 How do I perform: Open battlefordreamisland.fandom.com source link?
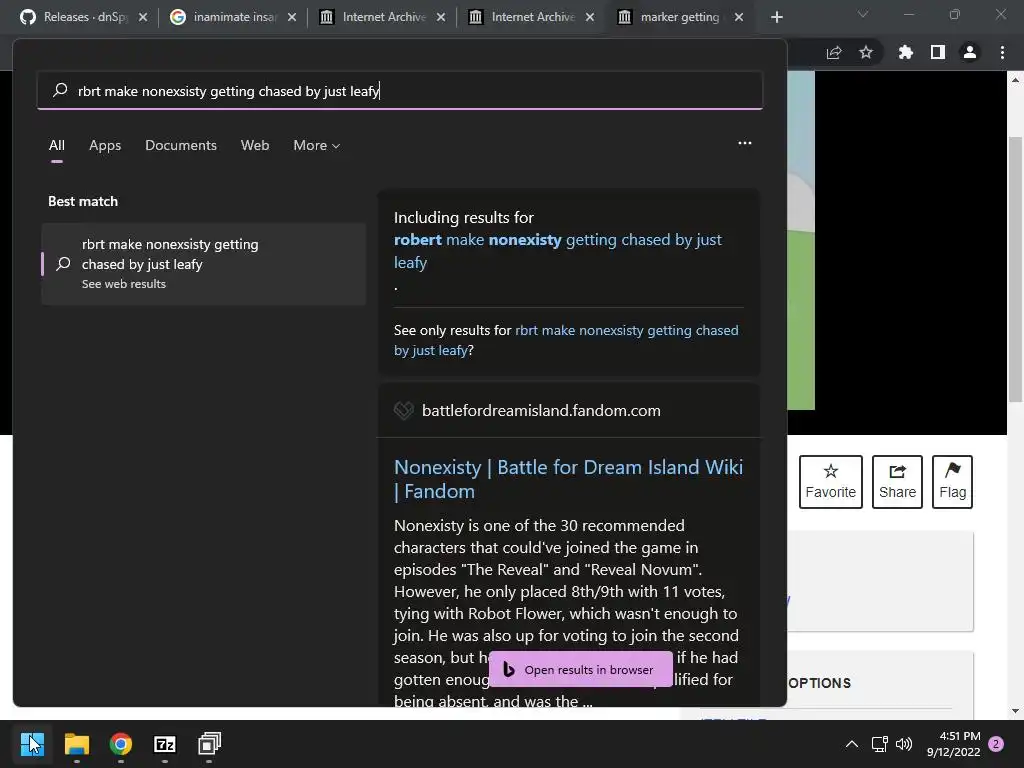[x=541, y=411]
